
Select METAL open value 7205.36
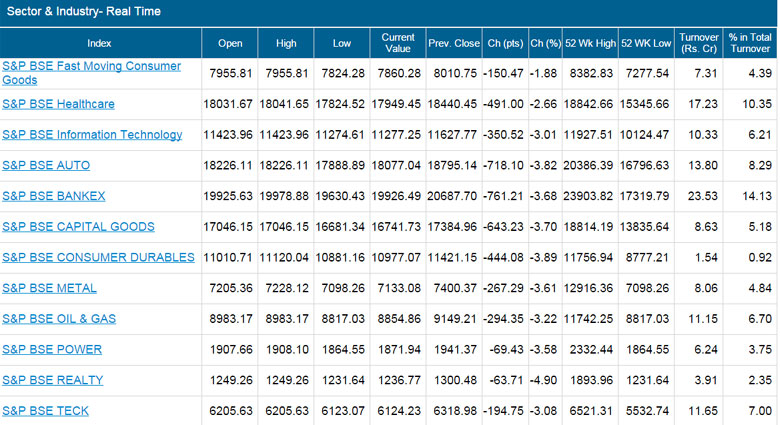pyautogui.click(x=231, y=288)
